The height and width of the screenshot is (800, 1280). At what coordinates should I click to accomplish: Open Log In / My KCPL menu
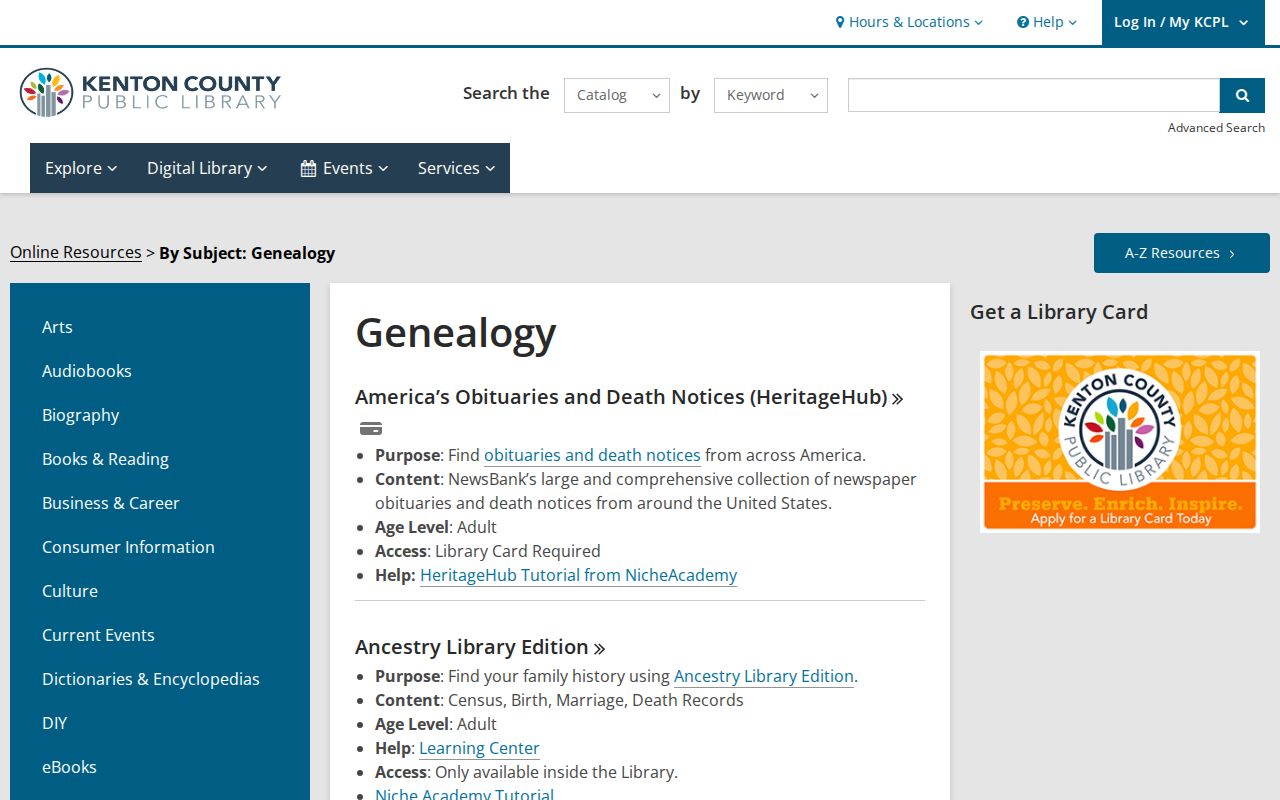click(x=1183, y=22)
